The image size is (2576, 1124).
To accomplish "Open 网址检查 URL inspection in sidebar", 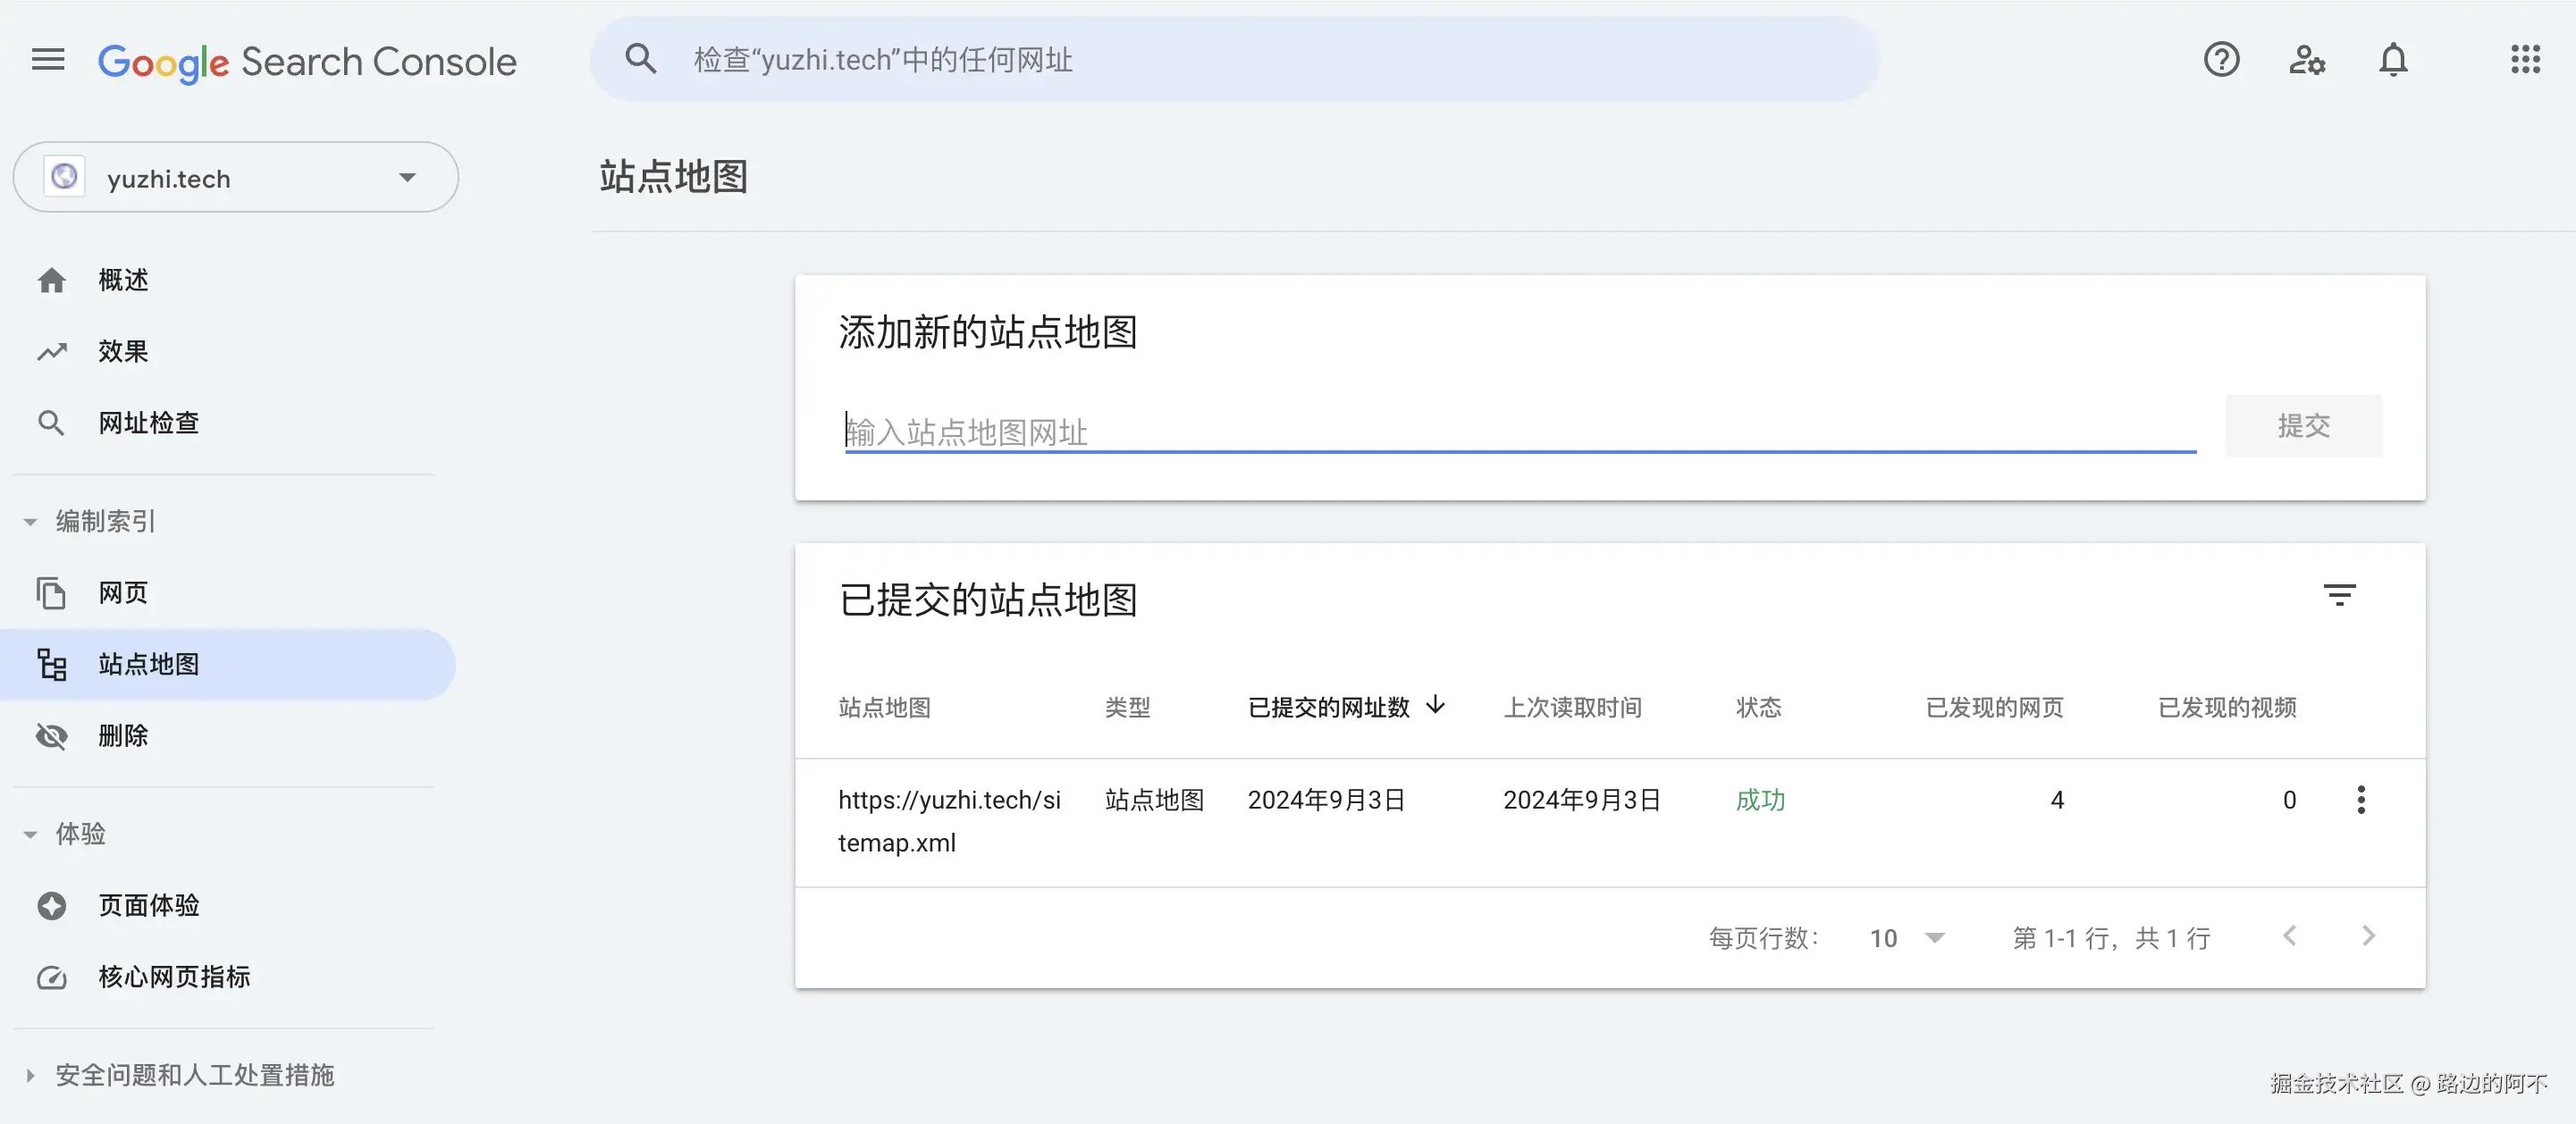I will (148, 423).
